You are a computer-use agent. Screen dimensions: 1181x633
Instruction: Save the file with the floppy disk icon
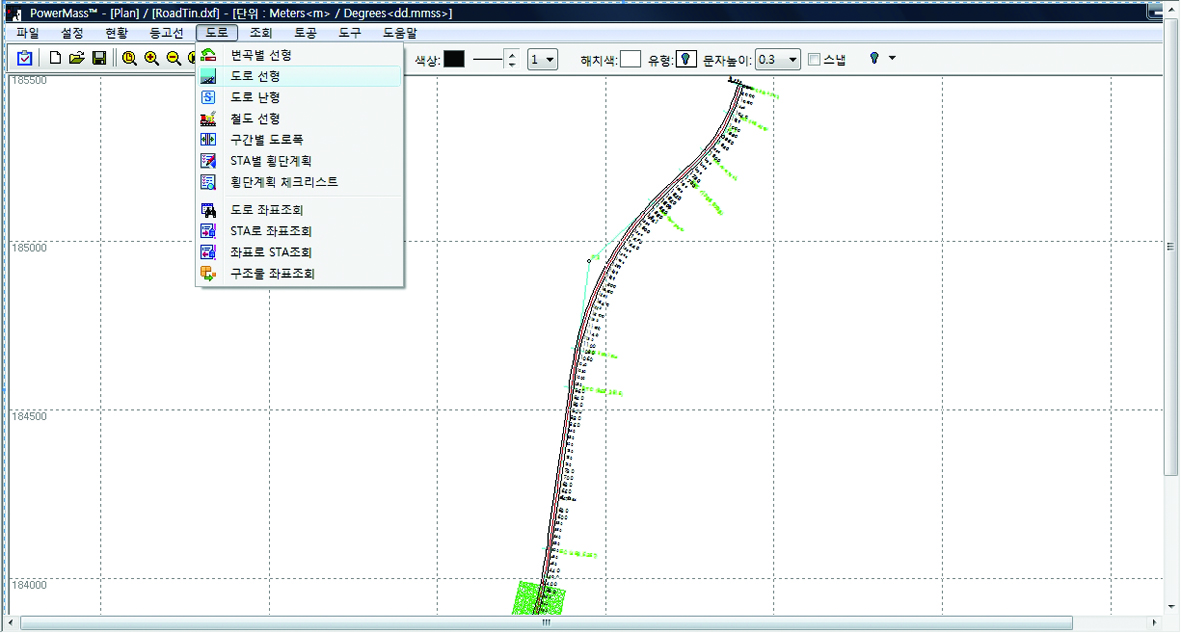99,59
